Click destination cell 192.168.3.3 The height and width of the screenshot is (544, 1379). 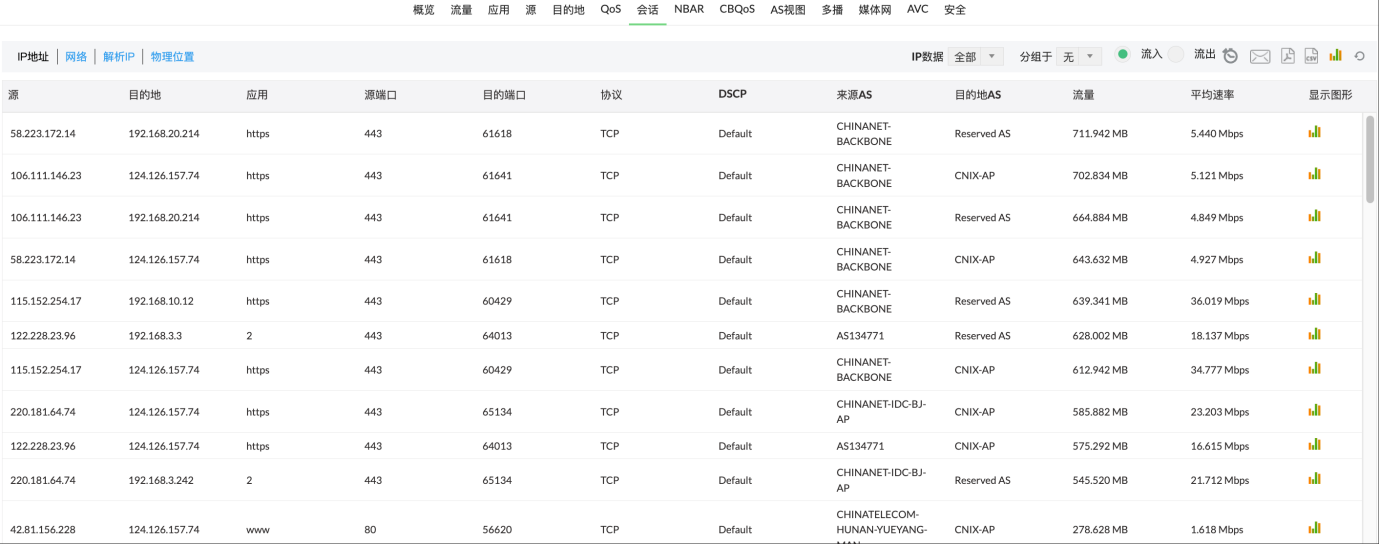pos(155,336)
